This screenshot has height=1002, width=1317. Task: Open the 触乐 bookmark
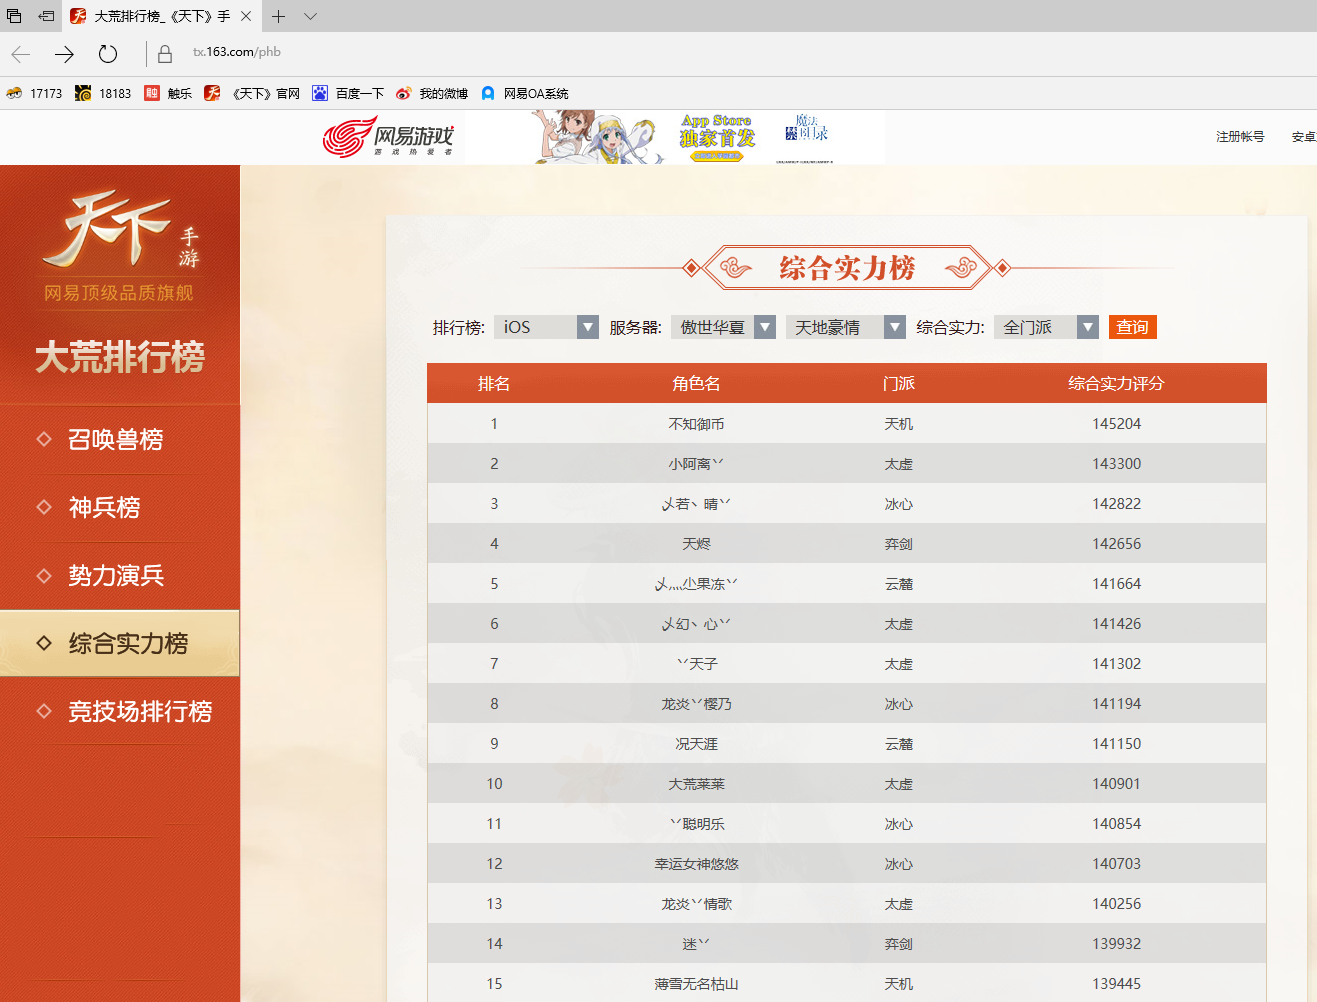coord(168,93)
